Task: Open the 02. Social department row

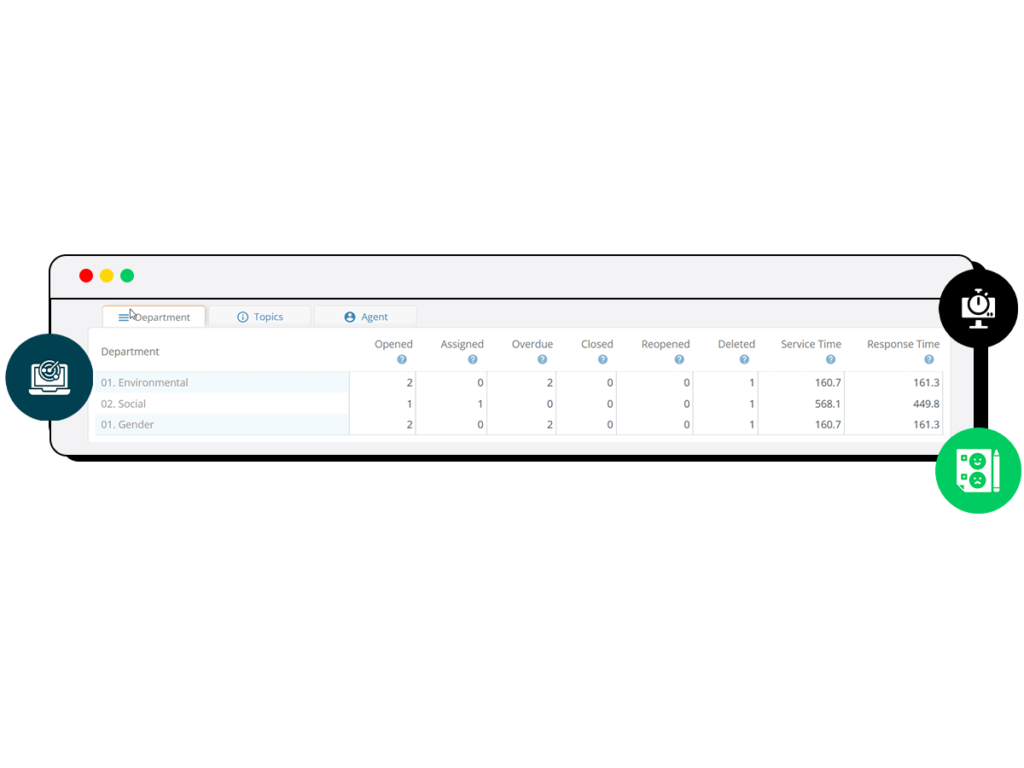Action: tap(123, 404)
